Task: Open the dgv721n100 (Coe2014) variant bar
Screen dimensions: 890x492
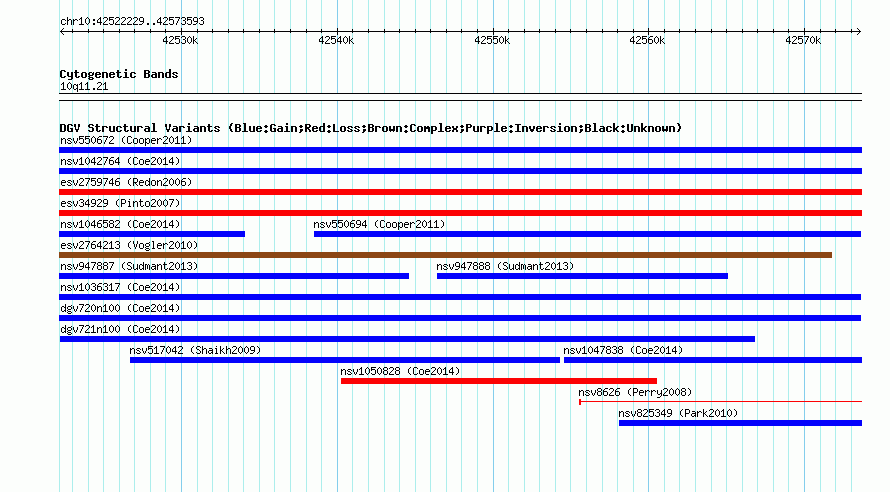Action: pyautogui.click(x=408, y=339)
